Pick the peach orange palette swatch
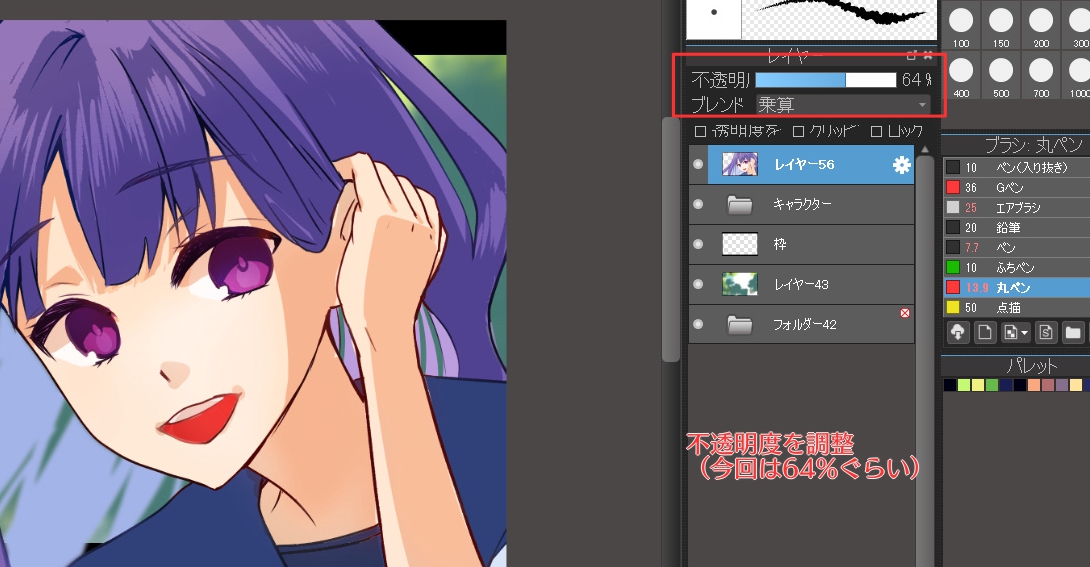Viewport: 1090px width, 567px height. point(1034,385)
